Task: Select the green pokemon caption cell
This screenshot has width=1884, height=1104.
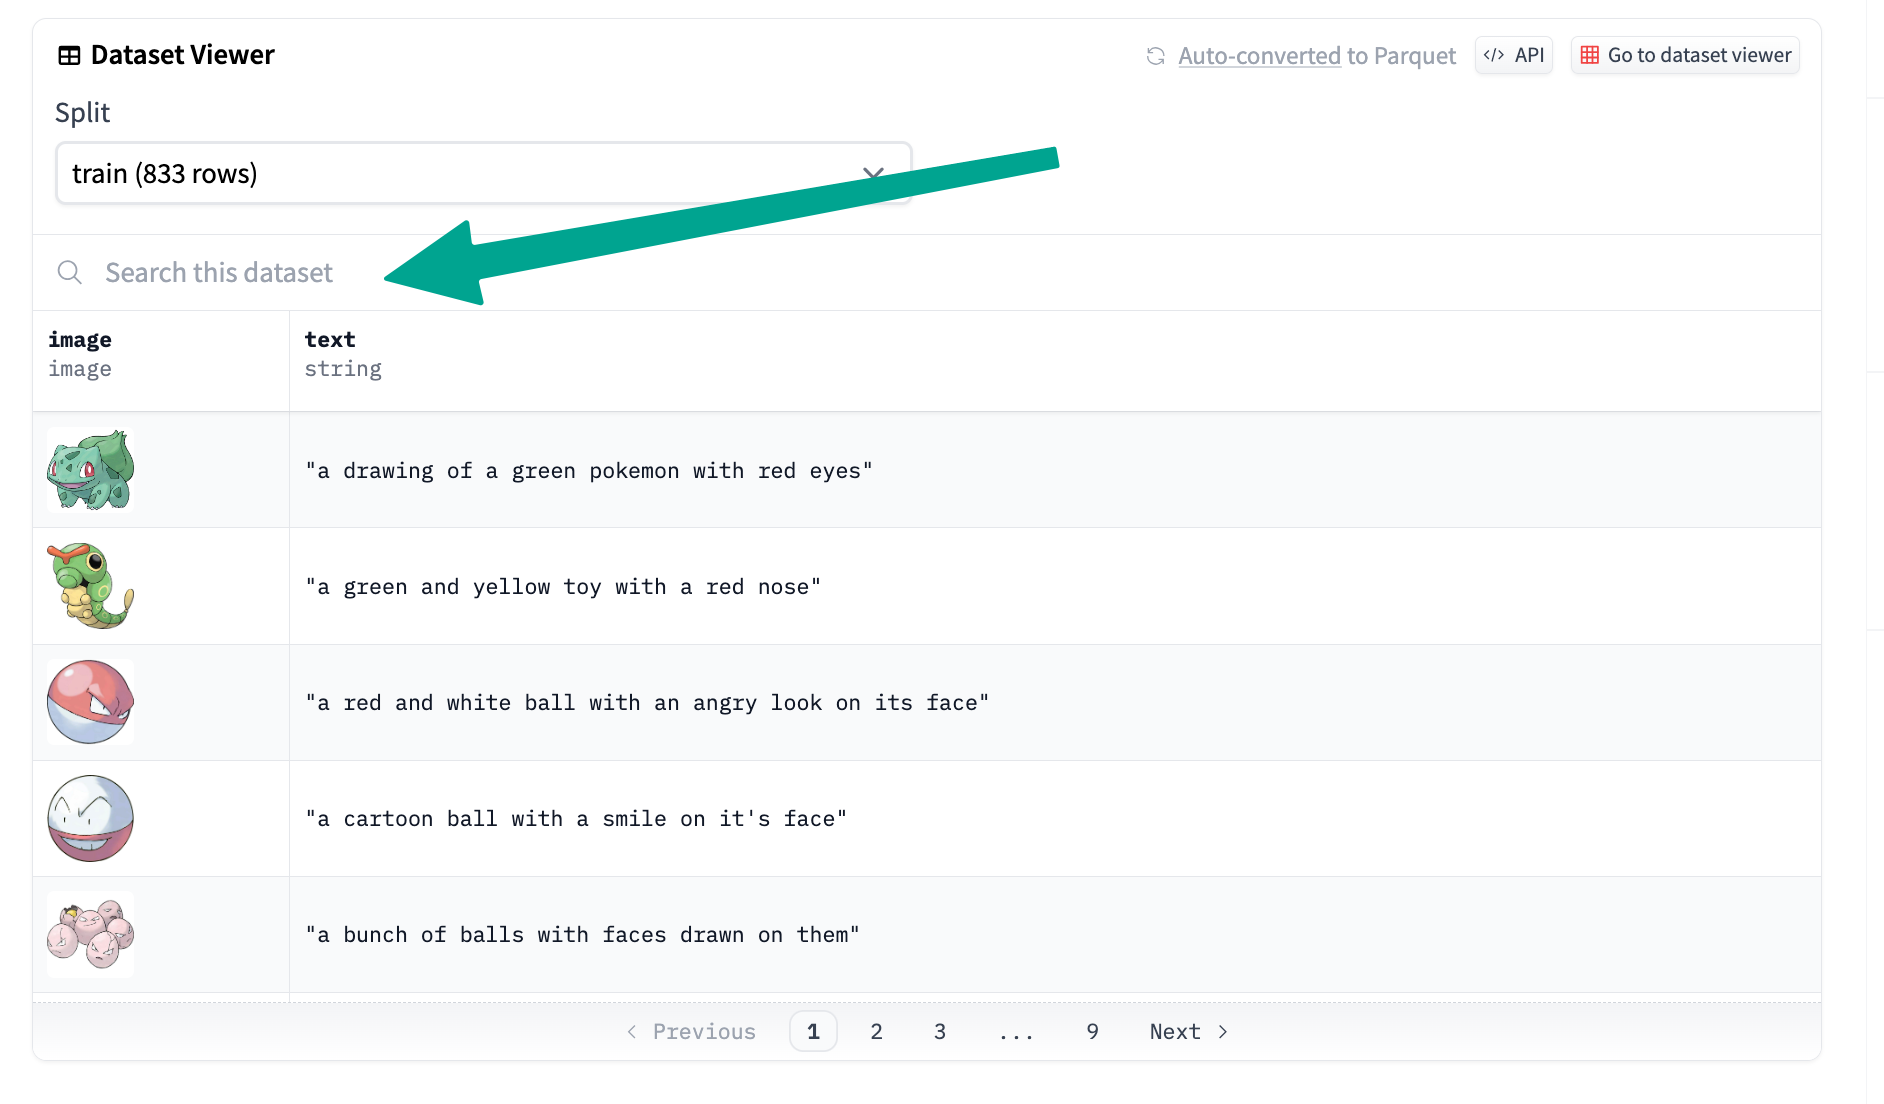Action: pyautogui.click(x=589, y=471)
